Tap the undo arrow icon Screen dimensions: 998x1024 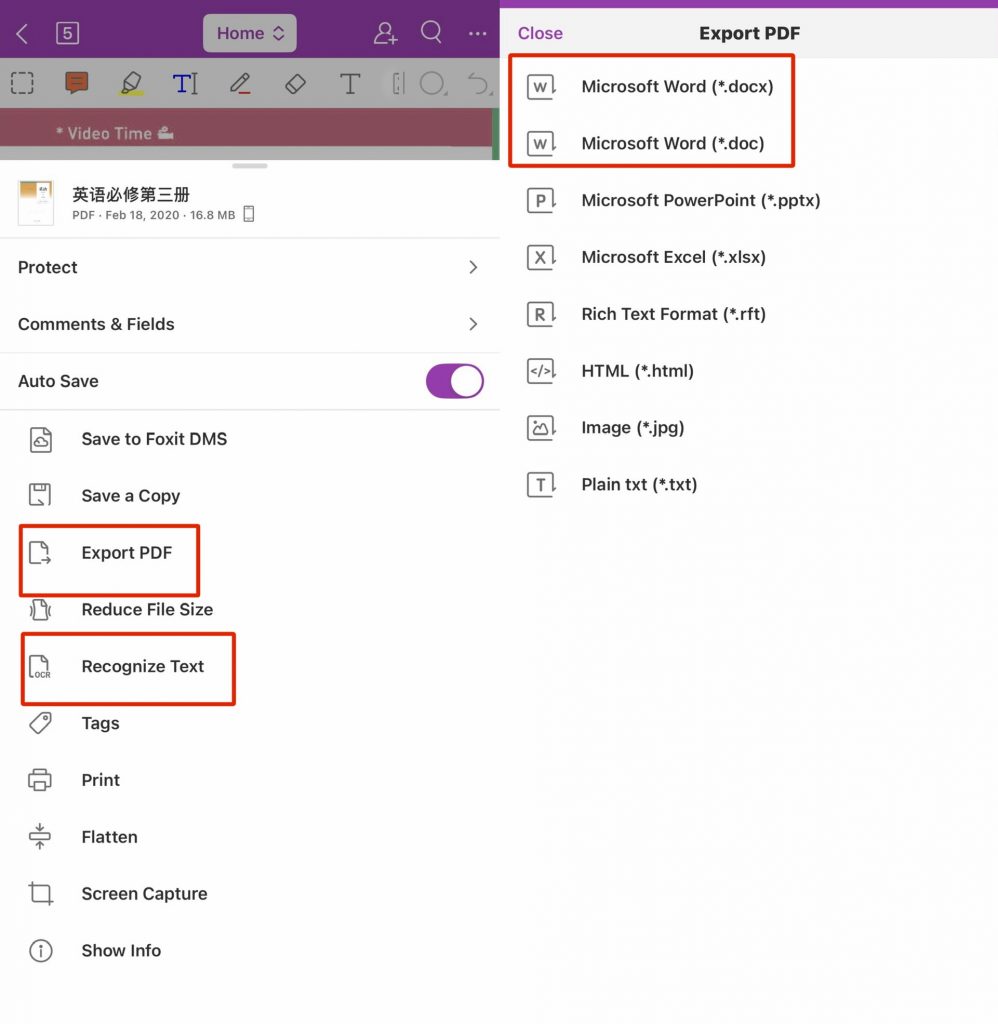[478, 84]
